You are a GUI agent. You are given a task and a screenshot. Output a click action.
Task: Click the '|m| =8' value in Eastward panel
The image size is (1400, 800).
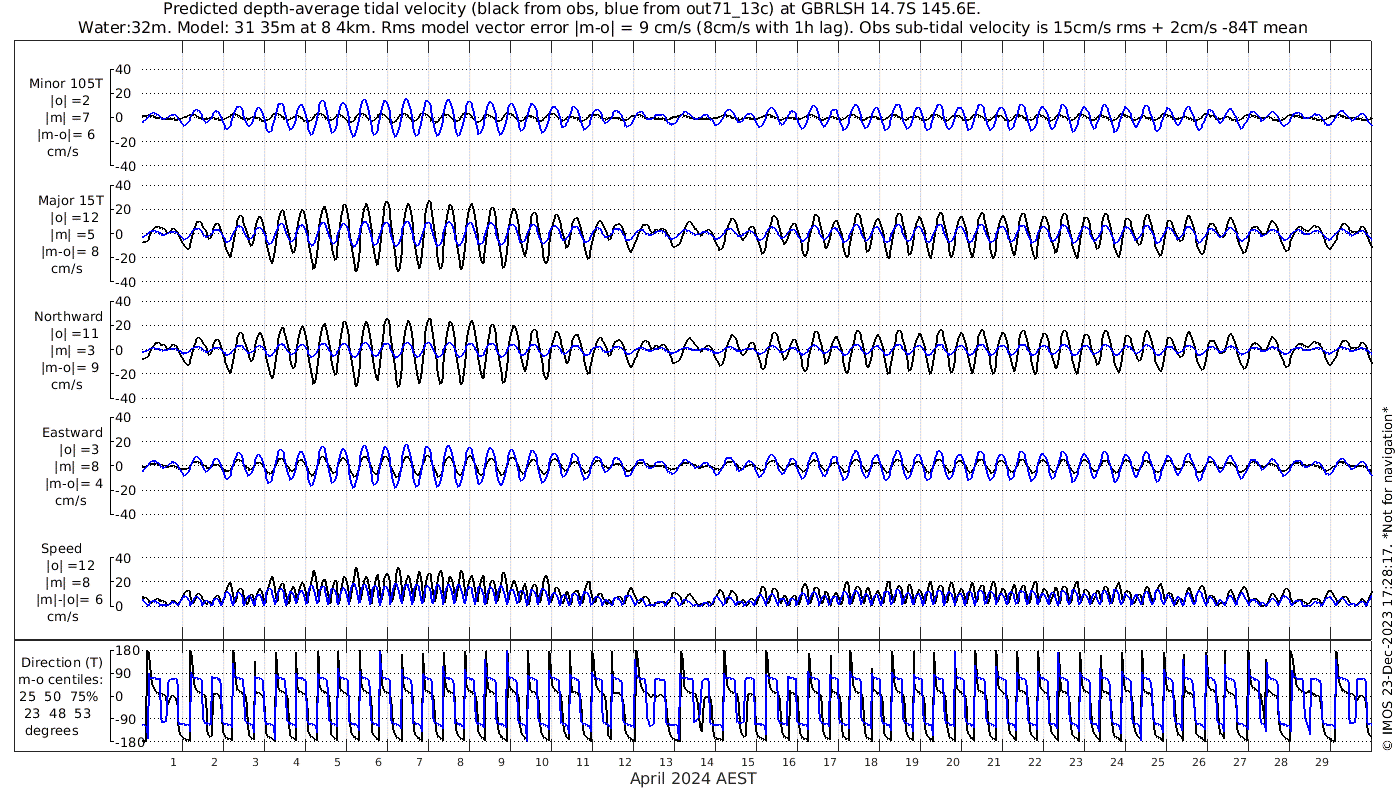[x=75, y=467]
